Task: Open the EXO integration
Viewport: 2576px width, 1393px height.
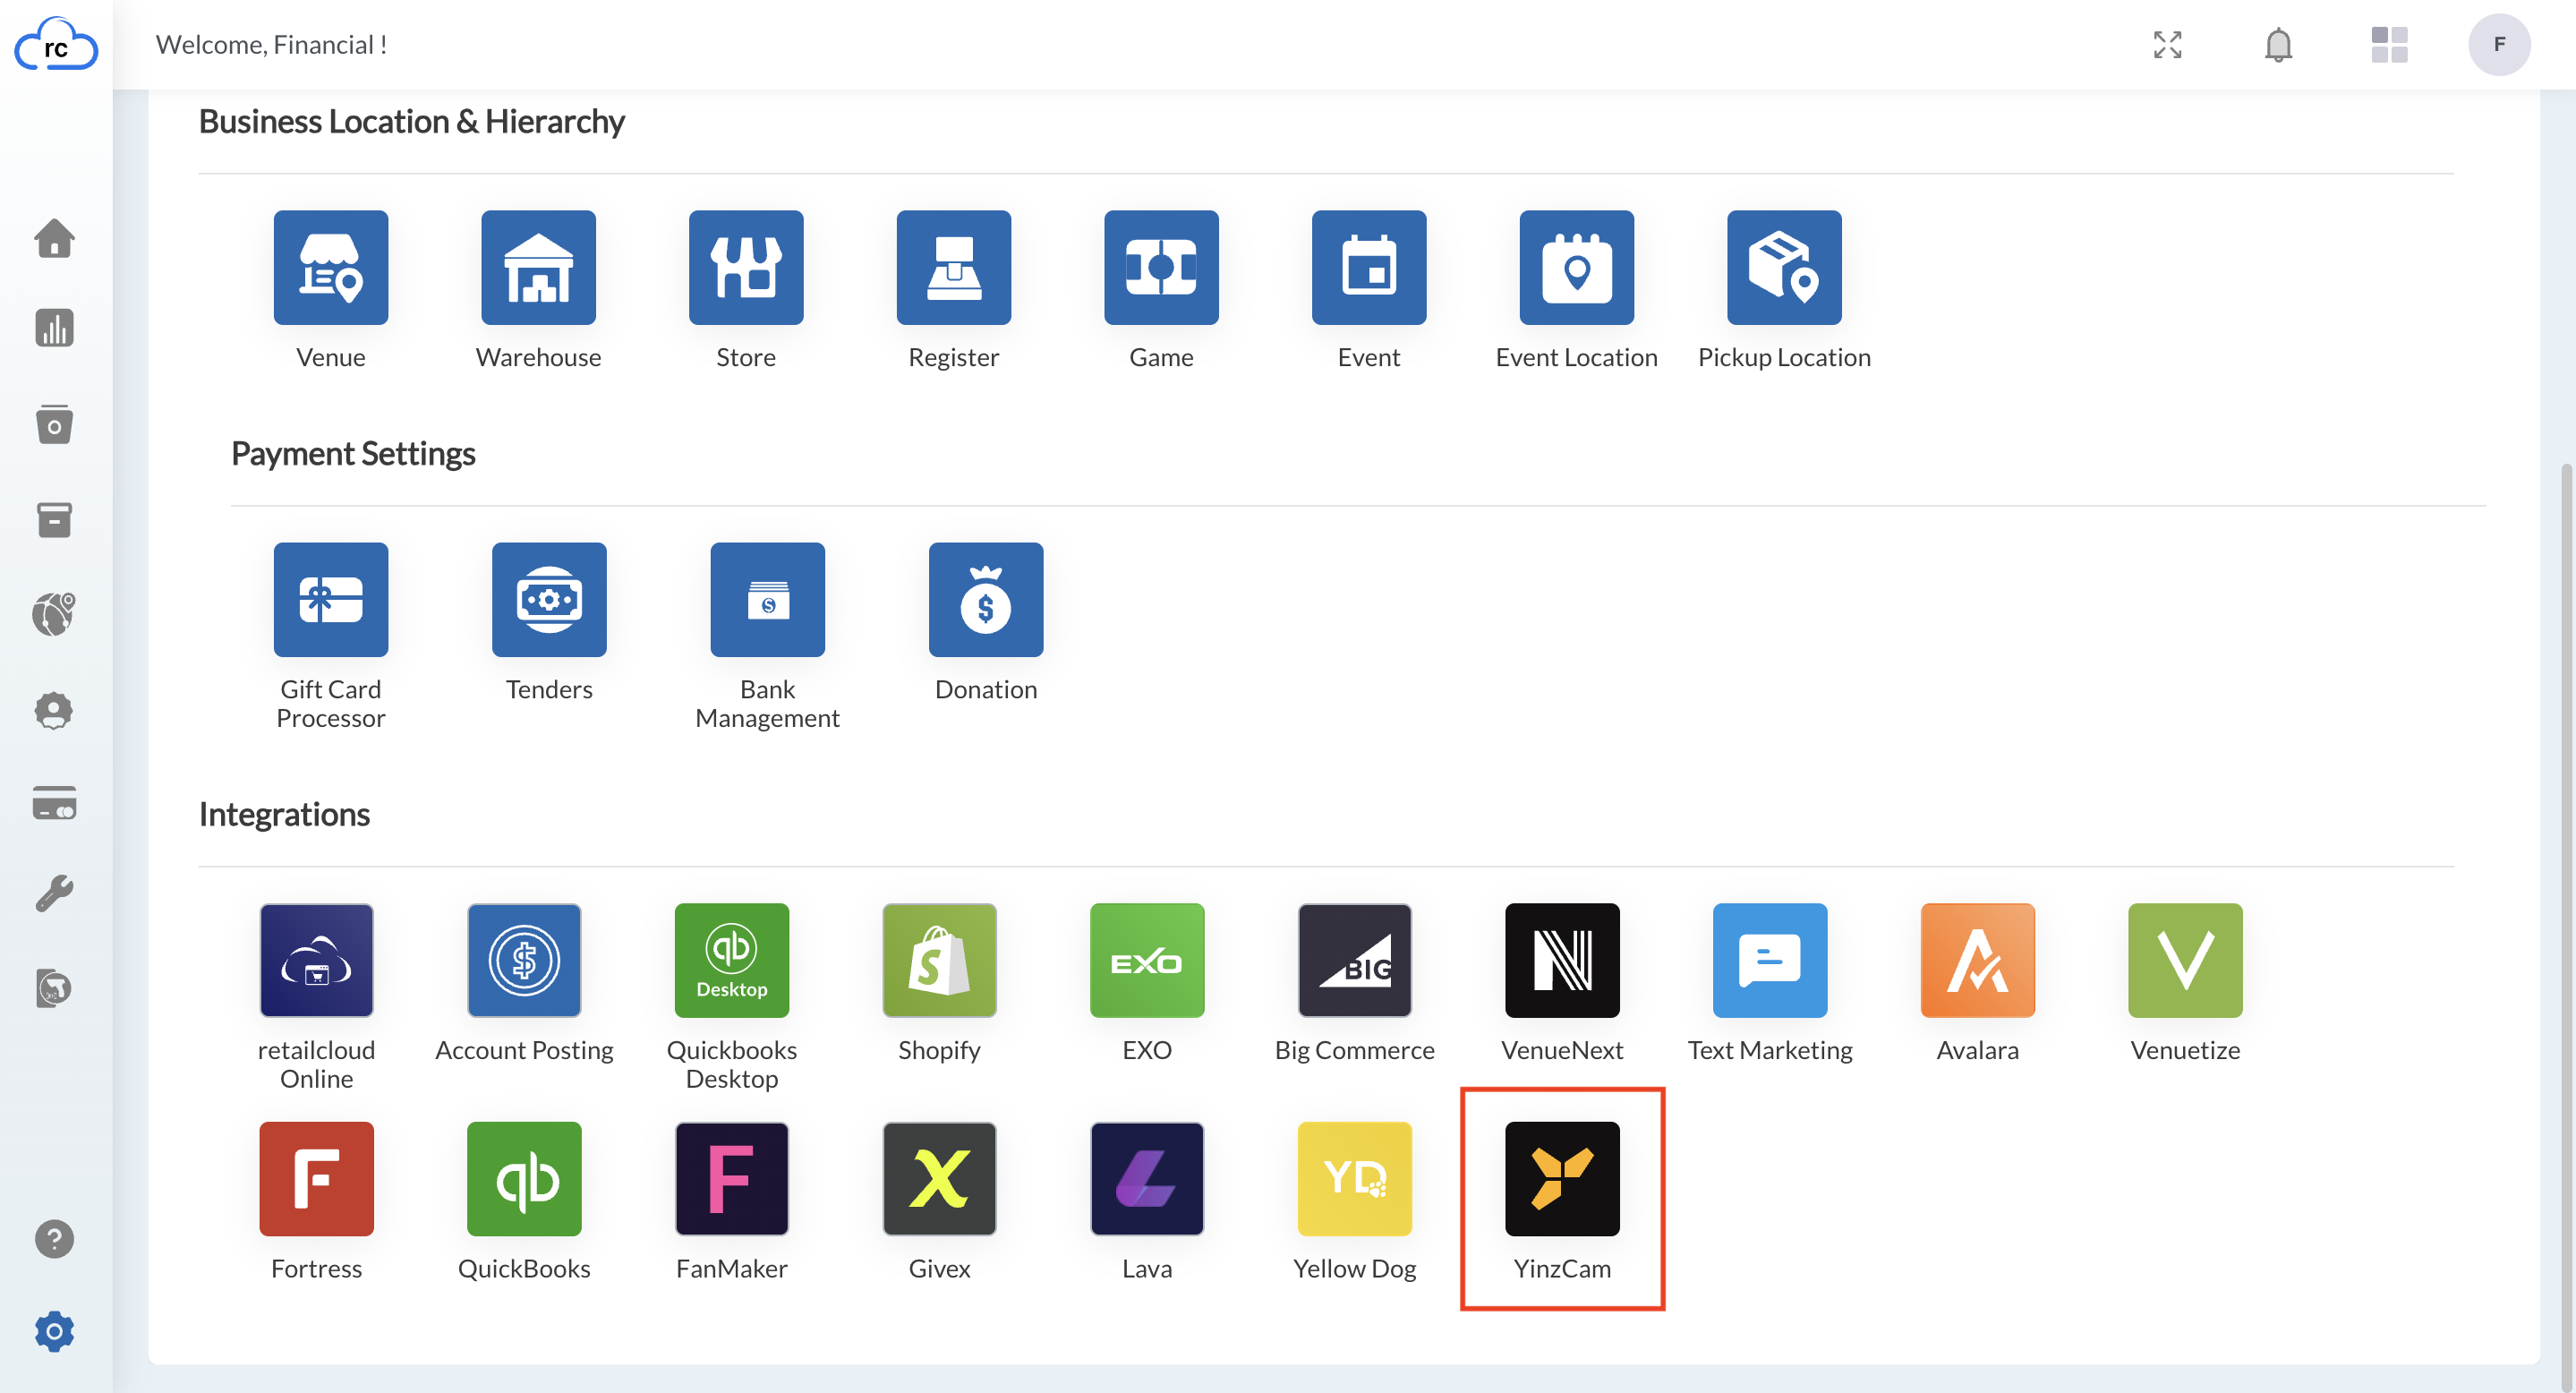Action: (x=1147, y=960)
